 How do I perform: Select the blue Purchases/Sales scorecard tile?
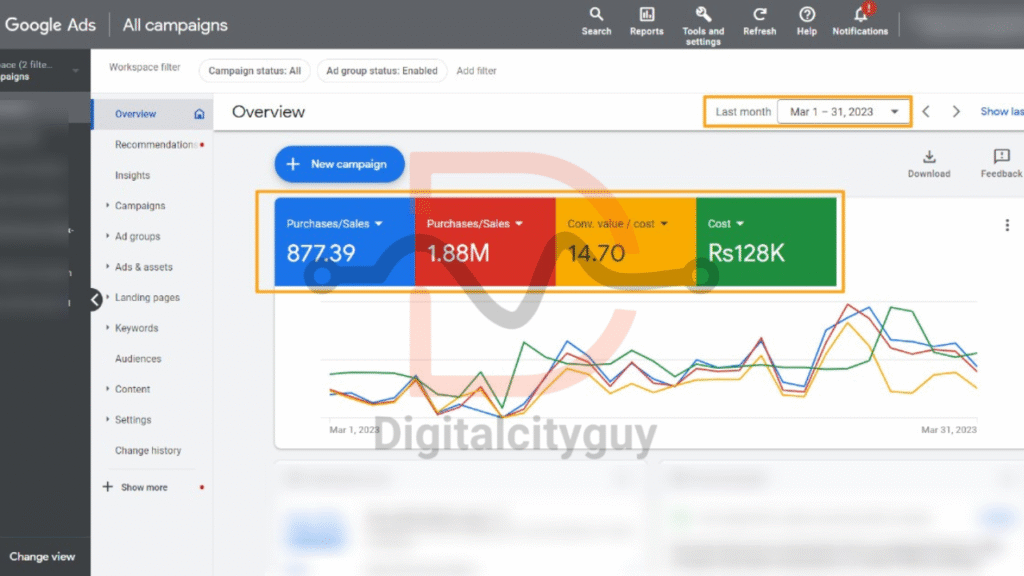344,242
